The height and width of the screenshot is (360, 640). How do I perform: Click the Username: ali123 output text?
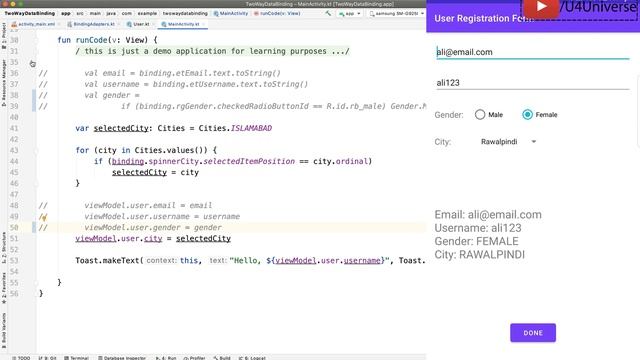point(478,228)
